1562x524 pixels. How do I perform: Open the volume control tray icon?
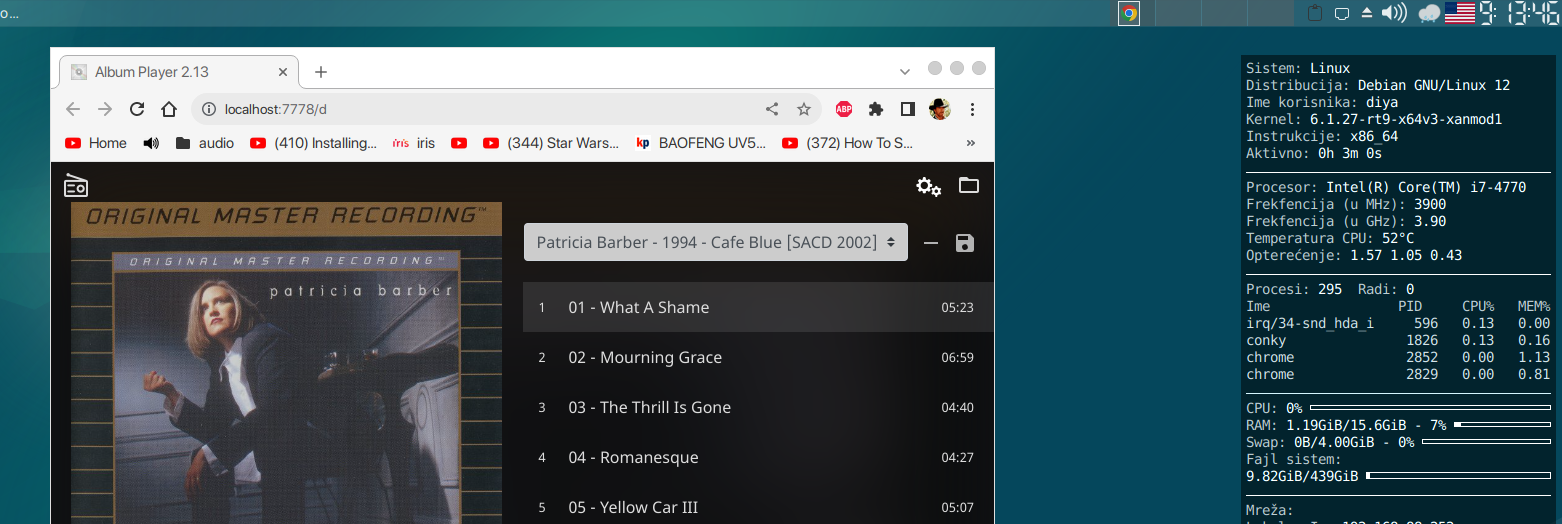[1394, 13]
